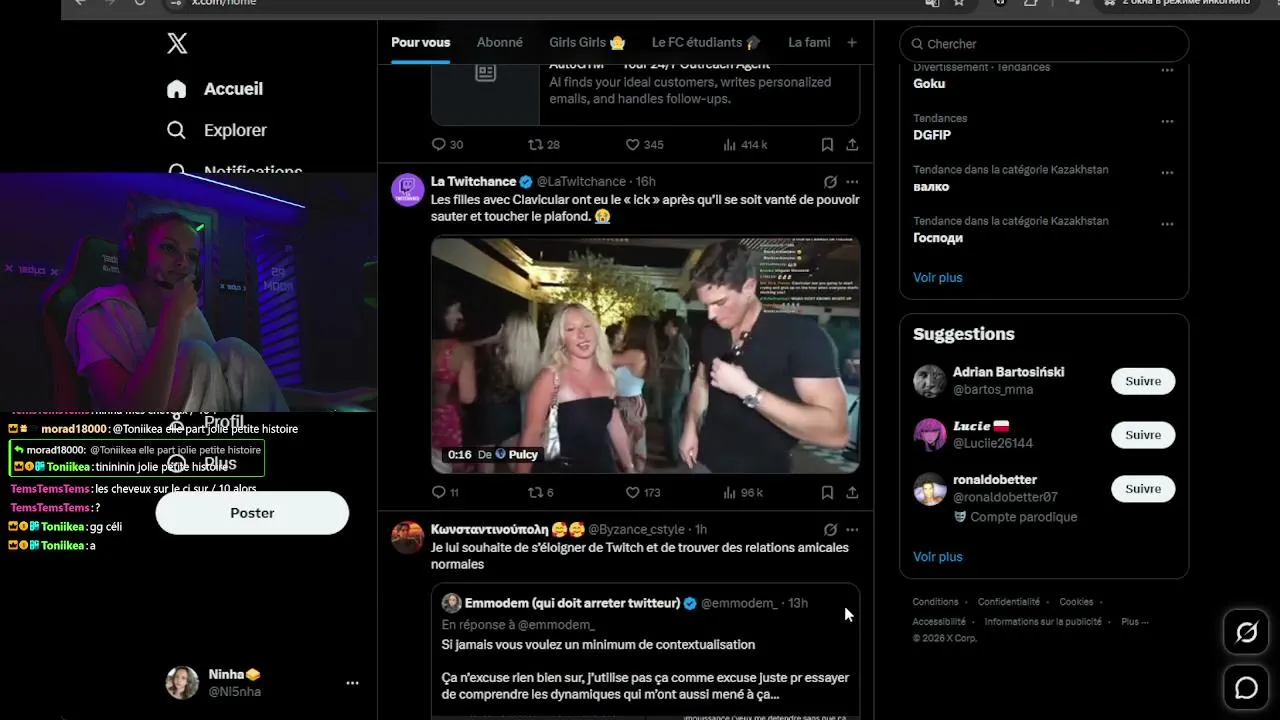Switch to the Abonné tab
Image resolution: width=1280 pixels, height=720 pixels.
[500, 42]
